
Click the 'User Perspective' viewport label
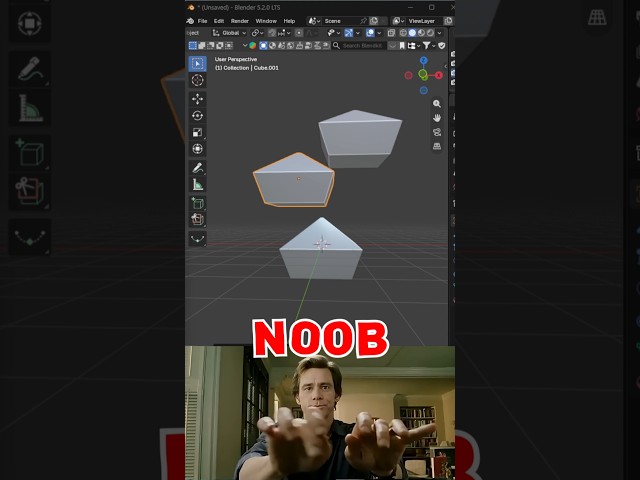coord(236,59)
